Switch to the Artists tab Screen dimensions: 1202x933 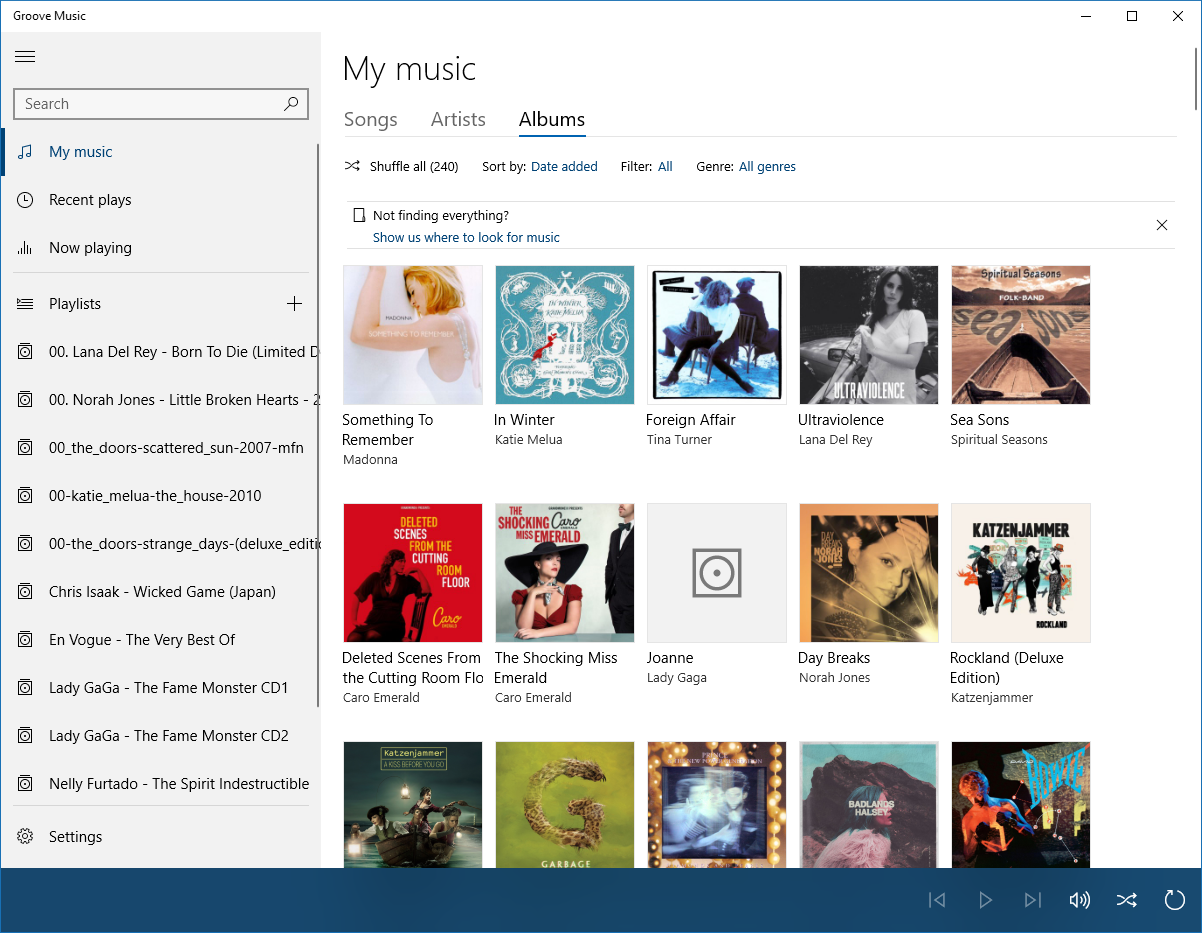pos(458,120)
